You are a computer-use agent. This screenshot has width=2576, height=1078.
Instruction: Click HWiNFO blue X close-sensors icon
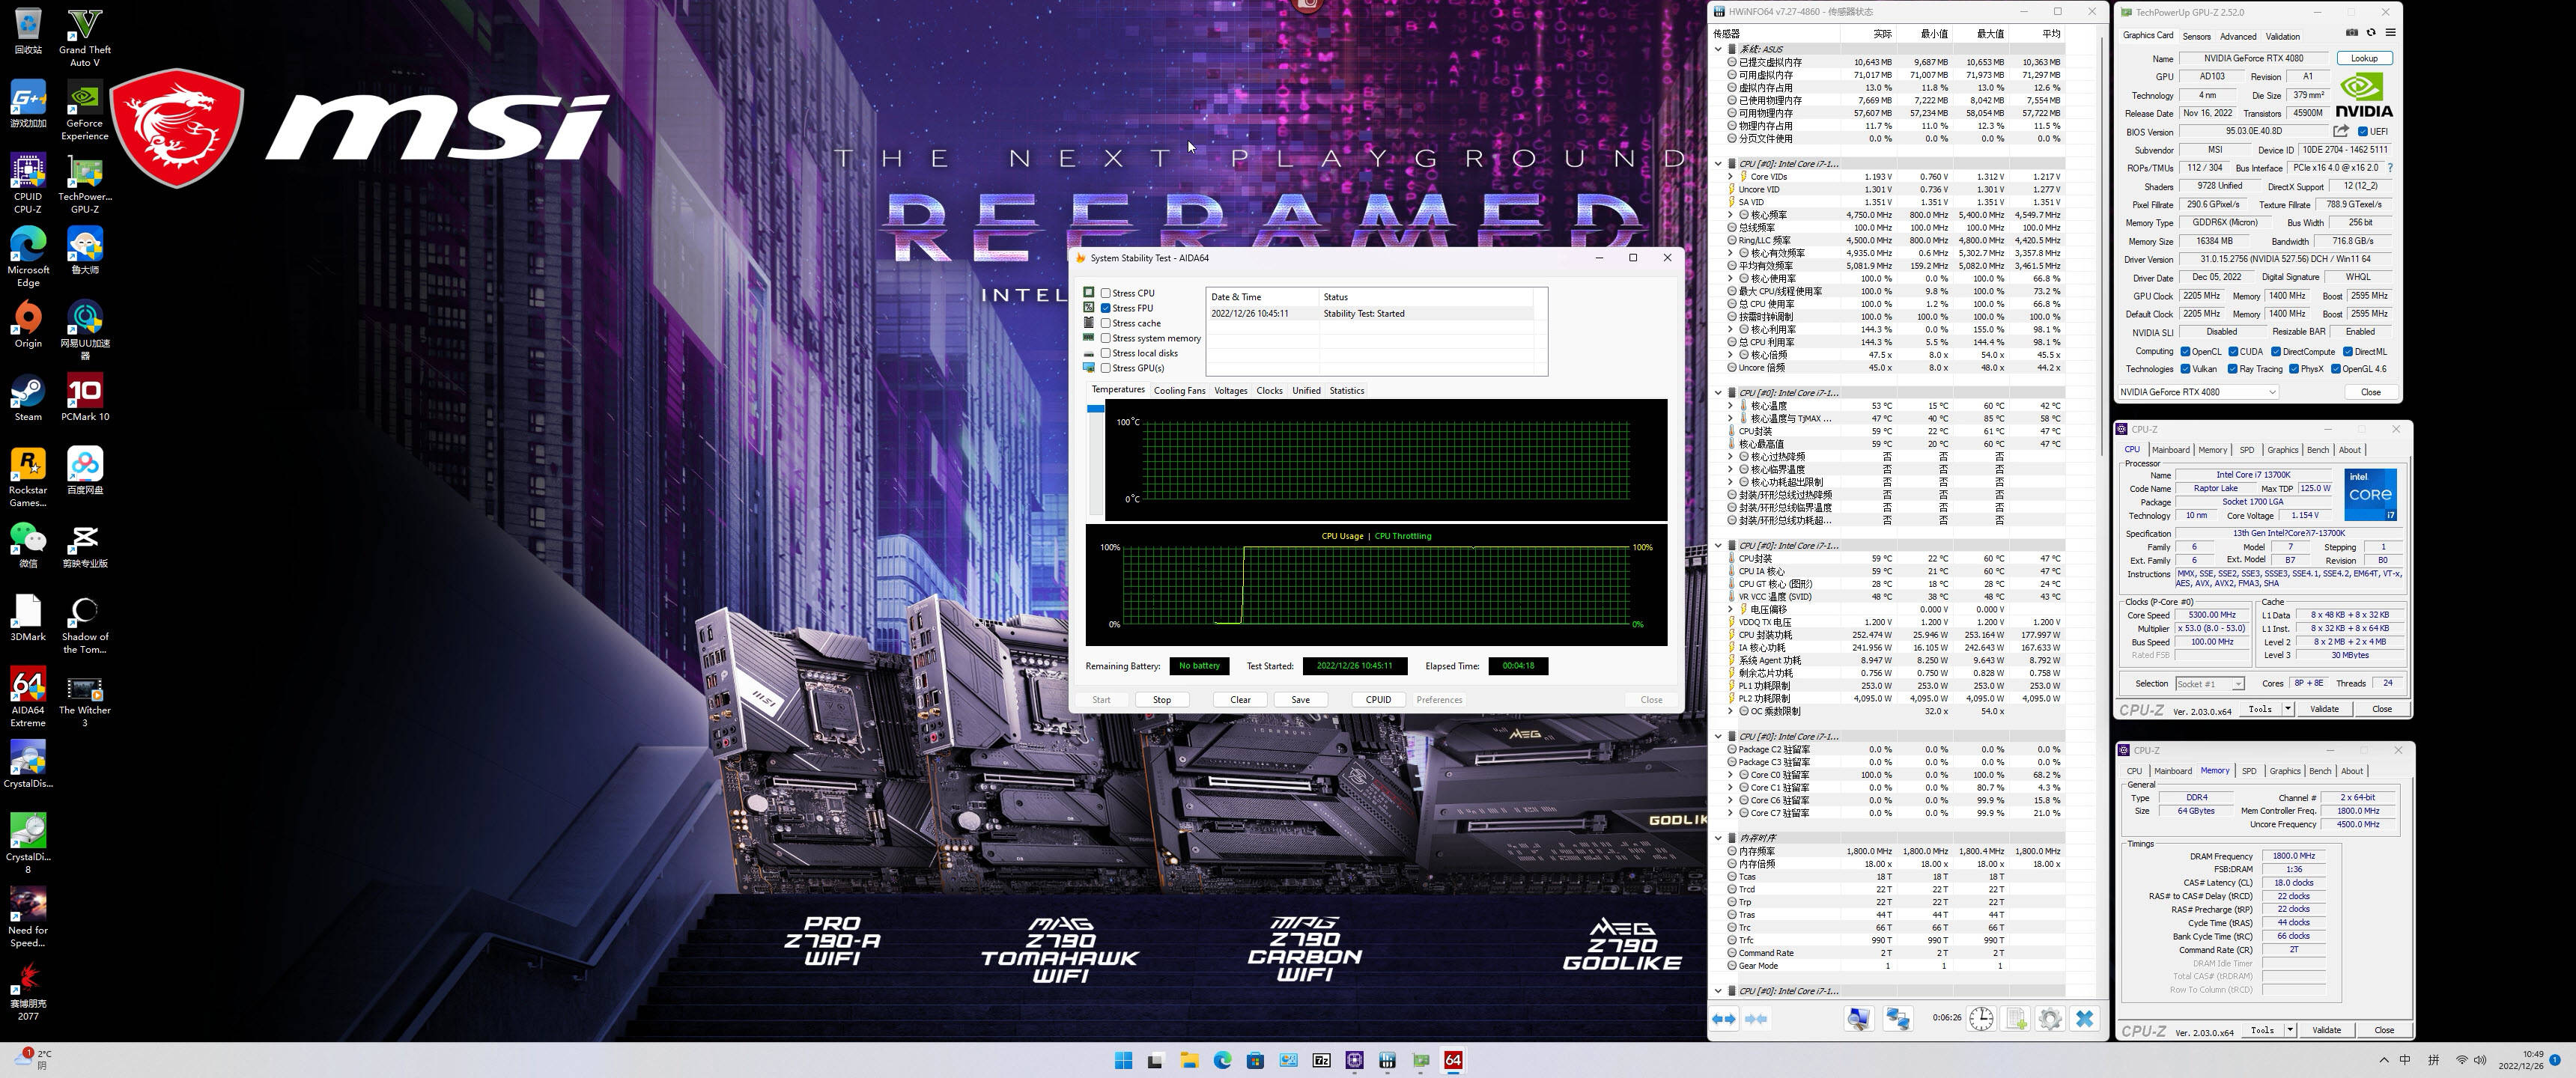pyautogui.click(x=2084, y=1018)
